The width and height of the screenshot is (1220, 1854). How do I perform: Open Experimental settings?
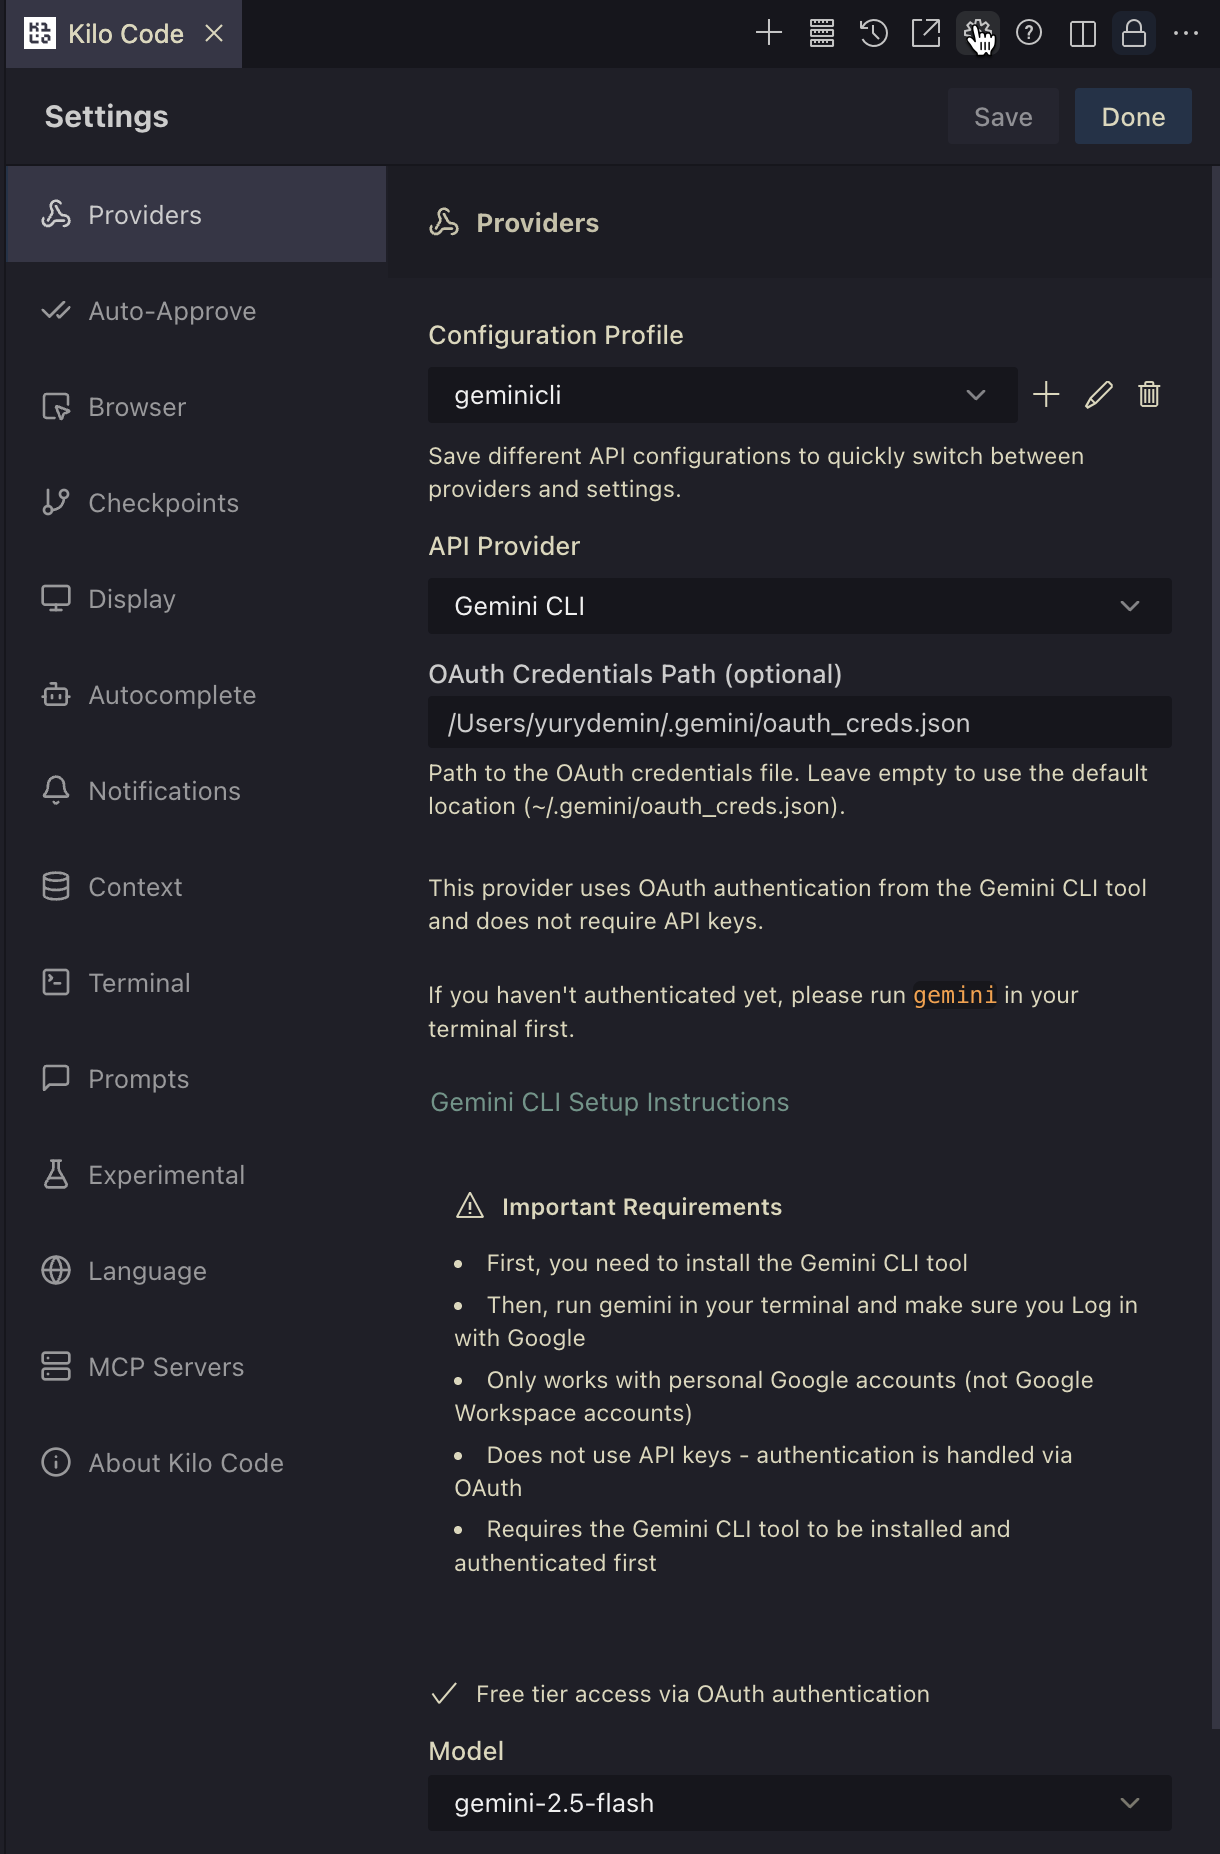coord(196,1175)
